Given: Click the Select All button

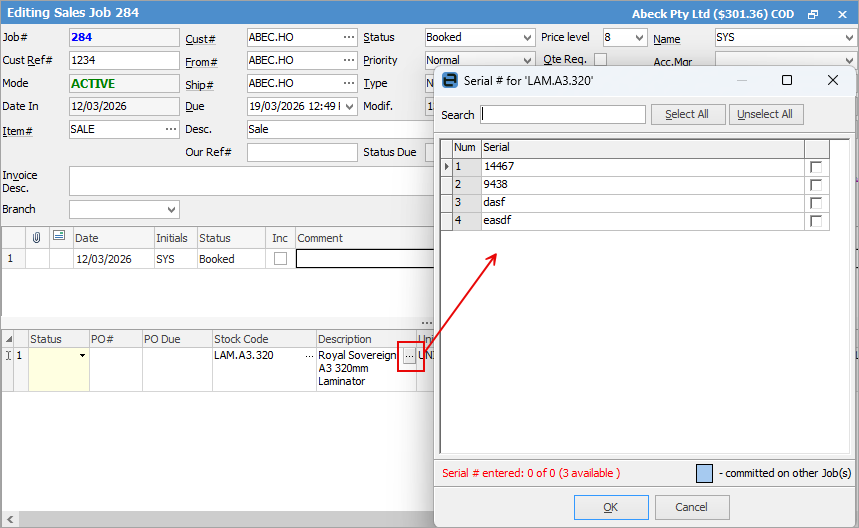Looking at the screenshot, I should (688, 114).
